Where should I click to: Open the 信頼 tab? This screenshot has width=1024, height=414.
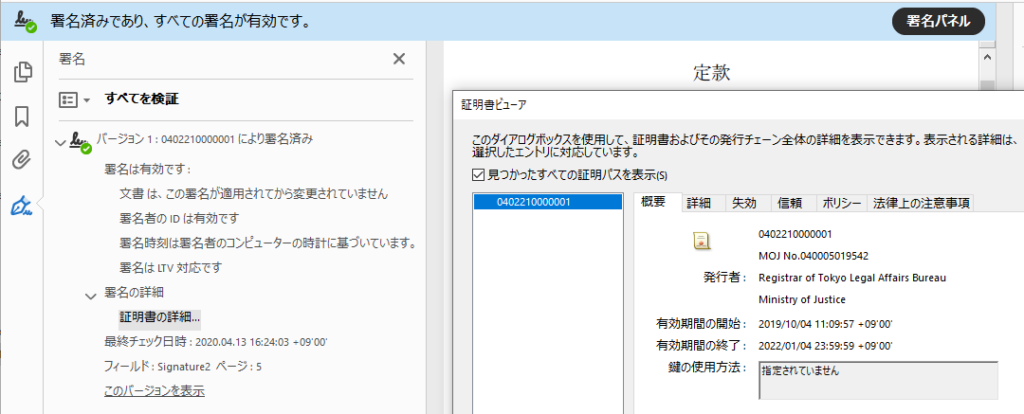(789, 202)
